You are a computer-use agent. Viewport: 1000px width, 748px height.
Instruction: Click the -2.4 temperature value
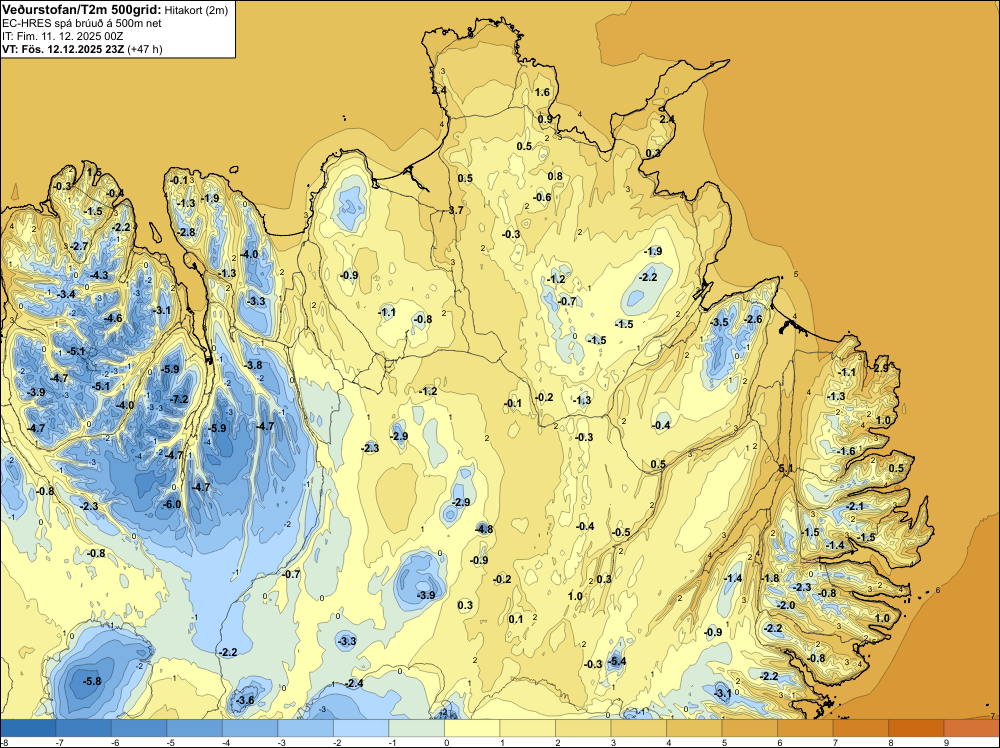(x=353, y=684)
